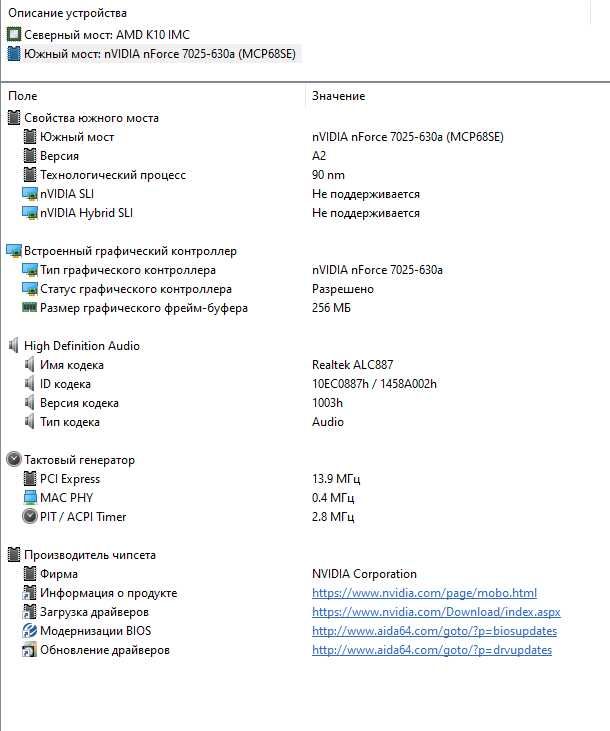Click the icon beside 'Загрузка драйверов'
Image resolution: width=610 pixels, height=731 pixels.
(29, 612)
